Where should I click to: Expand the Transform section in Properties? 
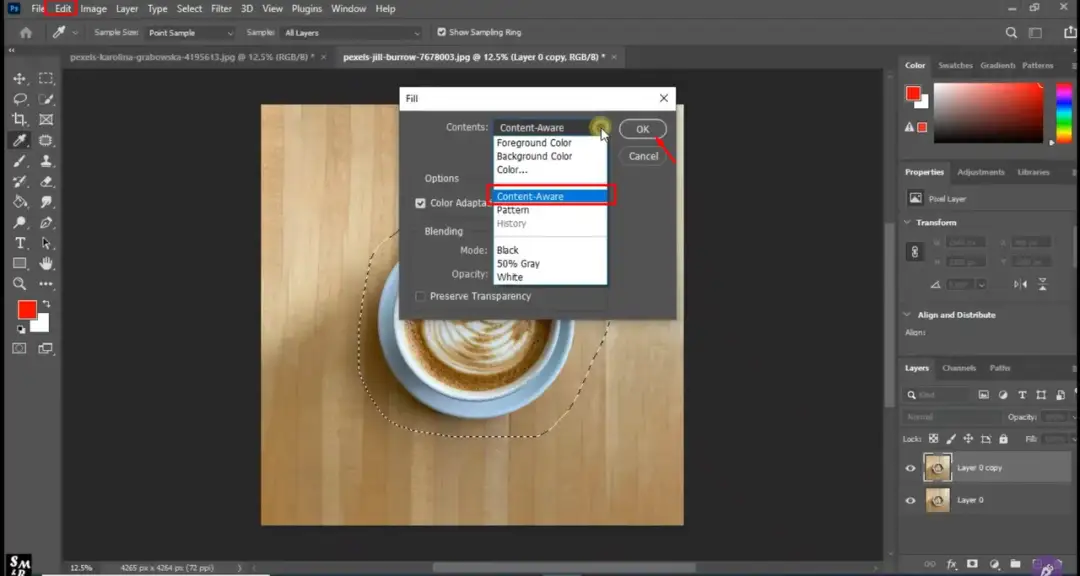coord(931,222)
